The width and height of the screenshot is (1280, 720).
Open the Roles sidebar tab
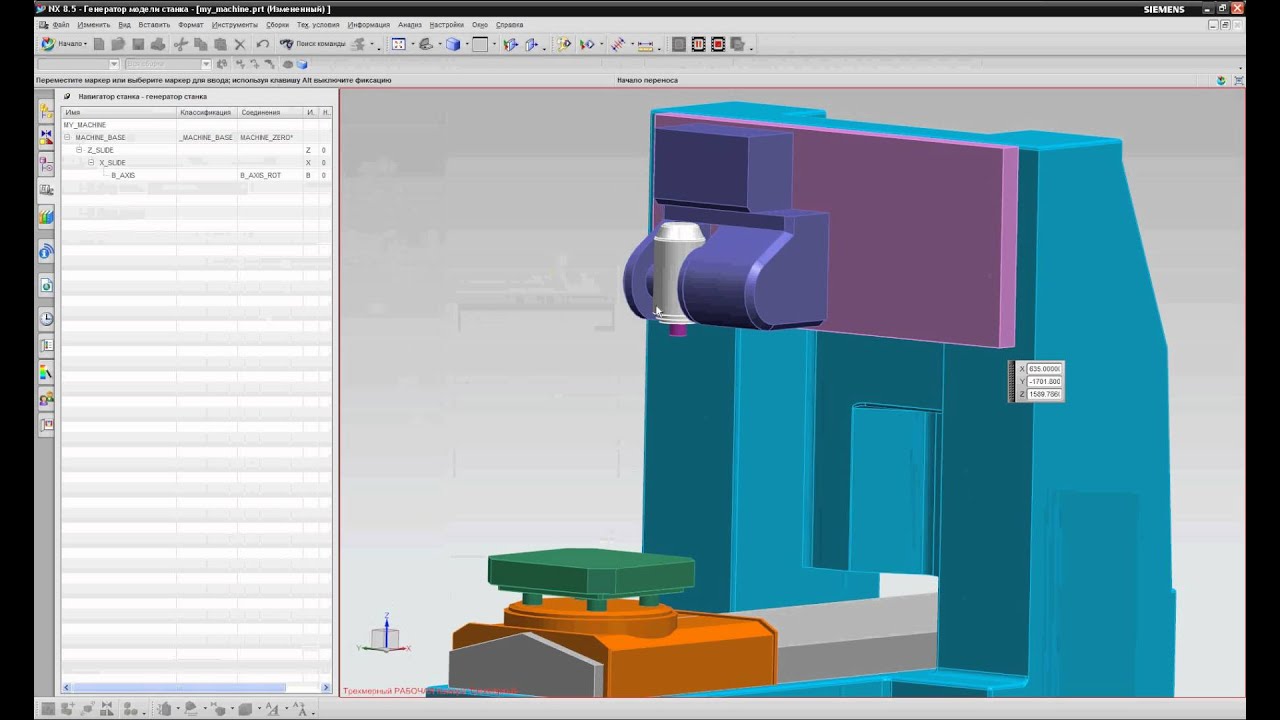(46, 399)
